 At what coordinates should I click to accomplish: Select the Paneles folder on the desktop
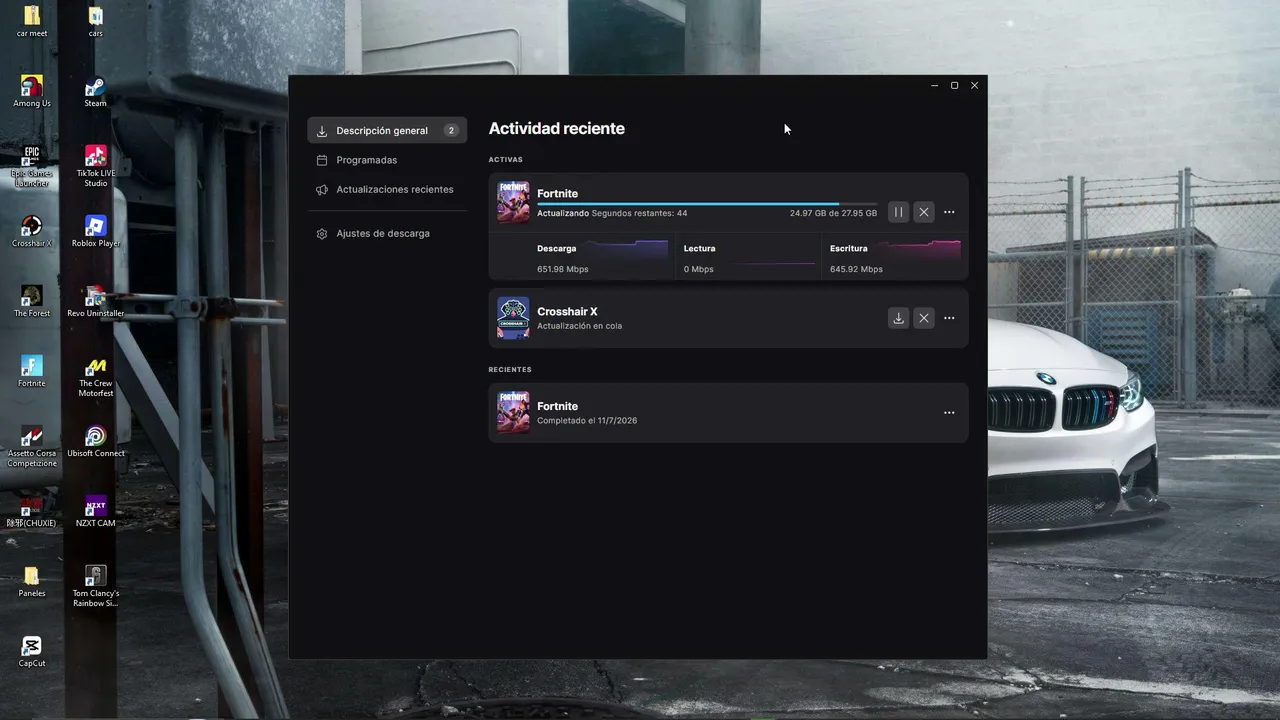click(32, 582)
